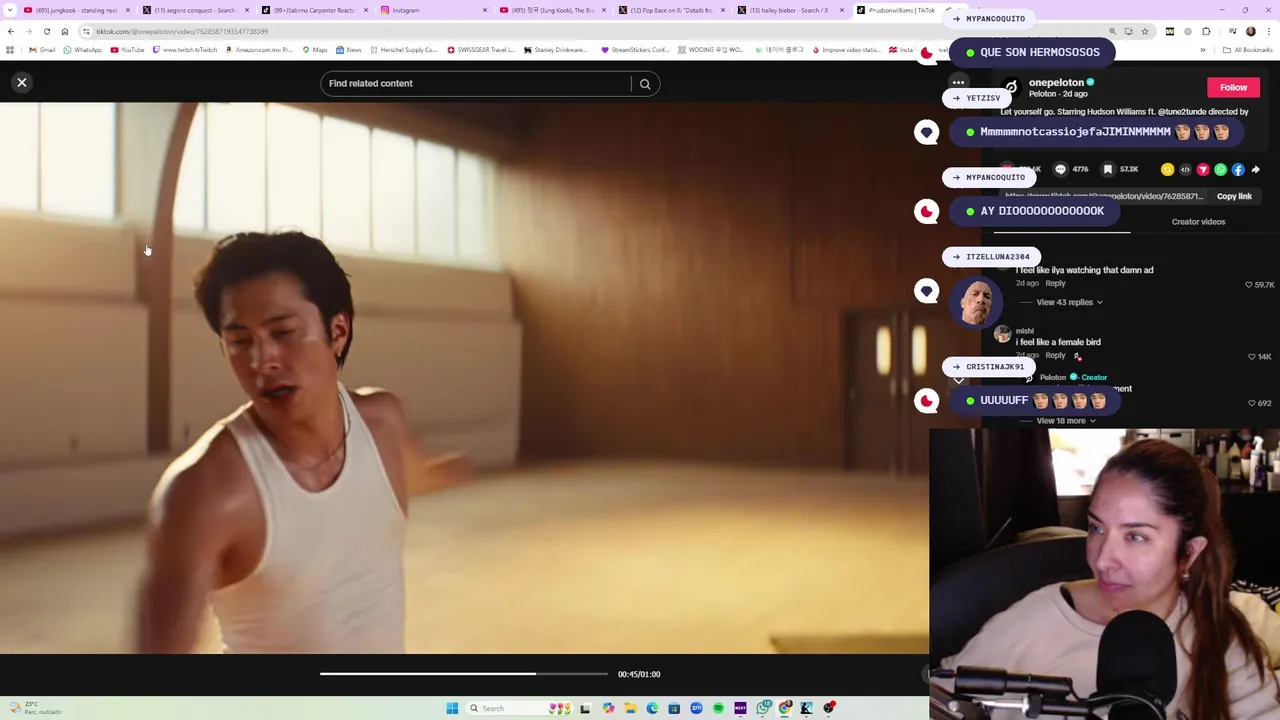Viewport: 1280px width, 720px height.
Task: Click the video progress bar
Action: [464, 674]
